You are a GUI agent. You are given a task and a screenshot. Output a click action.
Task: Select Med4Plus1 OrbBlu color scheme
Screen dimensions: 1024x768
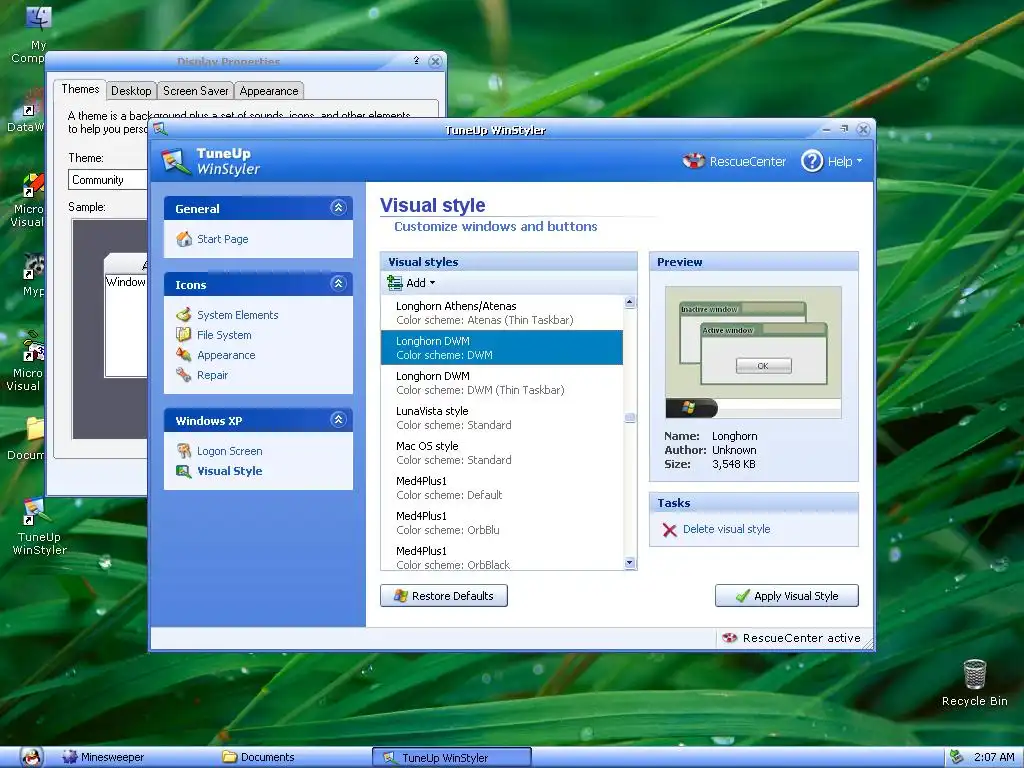502,522
